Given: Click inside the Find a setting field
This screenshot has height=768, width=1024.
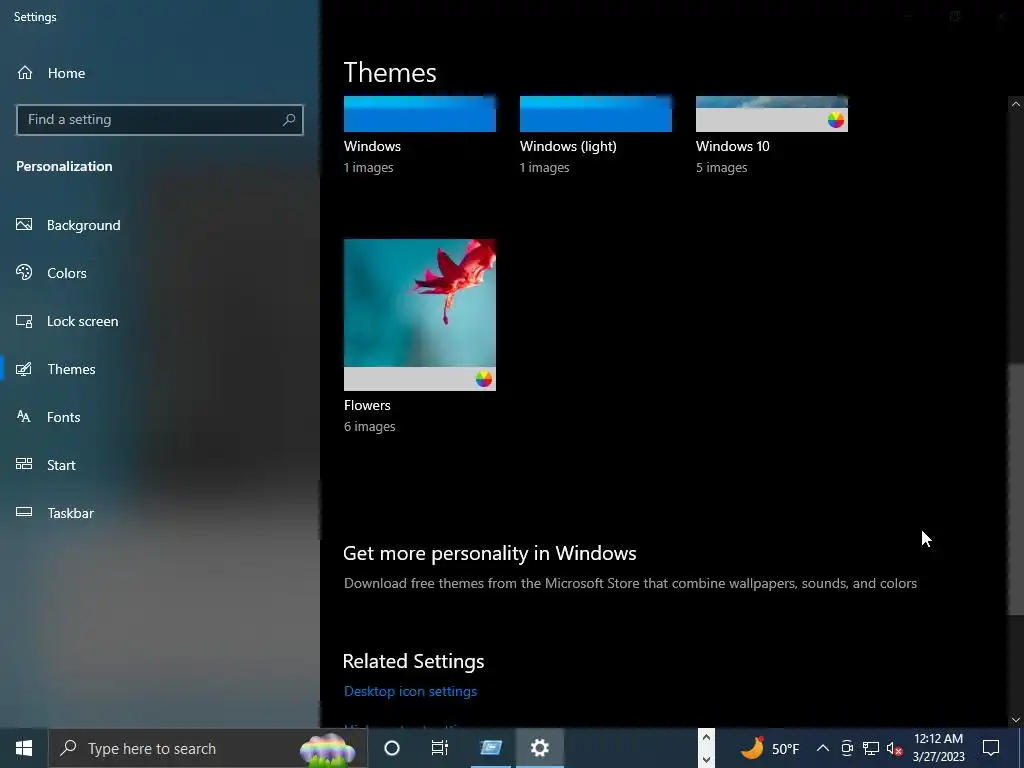Looking at the screenshot, I should point(159,120).
